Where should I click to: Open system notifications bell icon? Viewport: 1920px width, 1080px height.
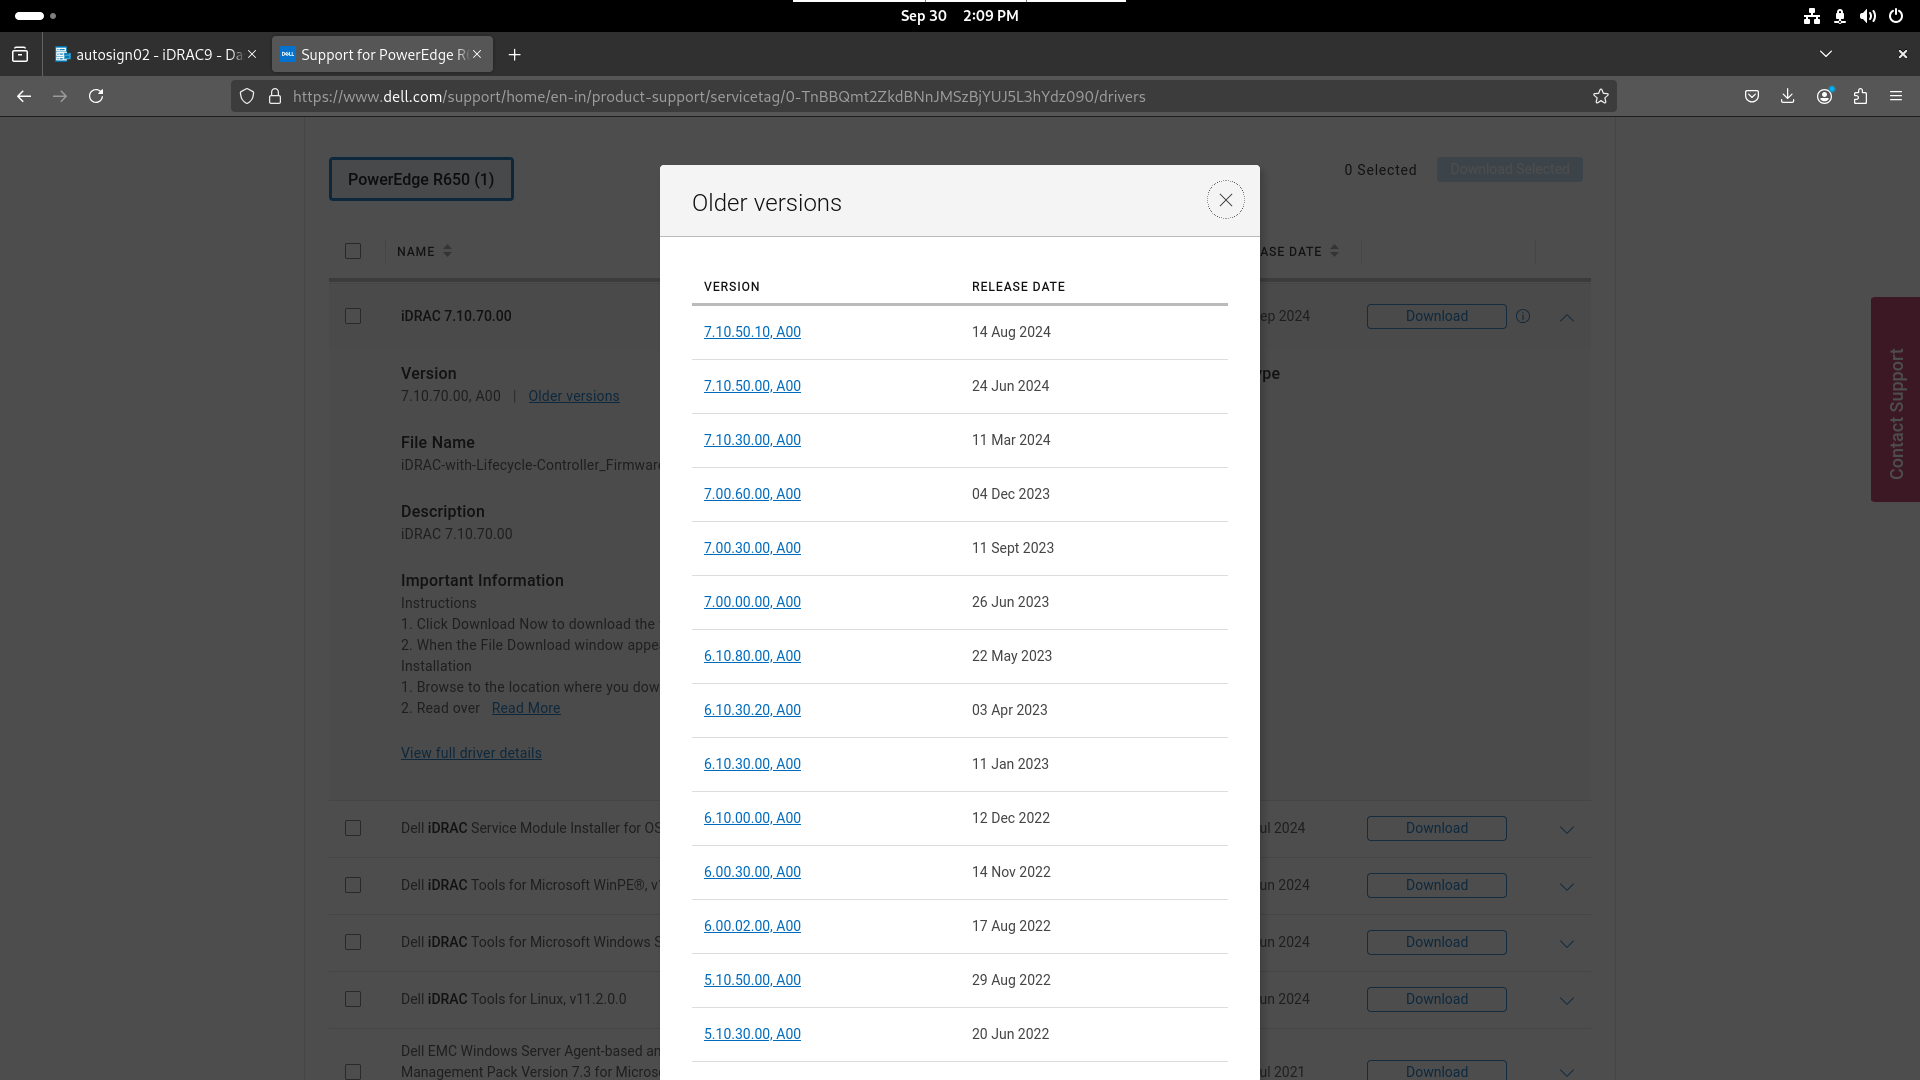click(1840, 16)
